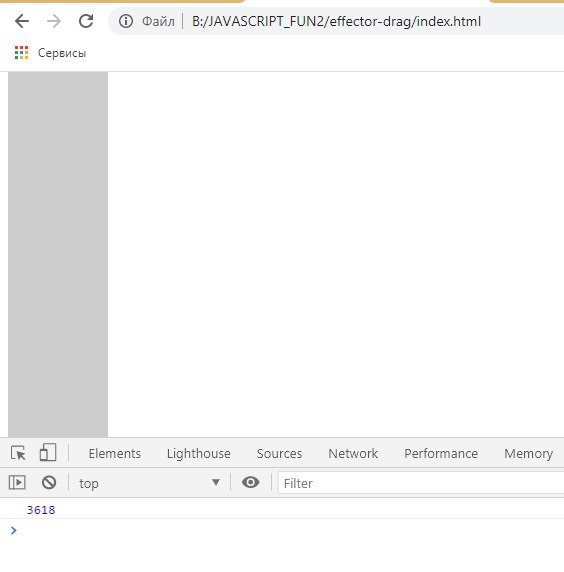564x572 pixels.
Task: Switch to the Lighthouse tab
Action: pos(198,453)
